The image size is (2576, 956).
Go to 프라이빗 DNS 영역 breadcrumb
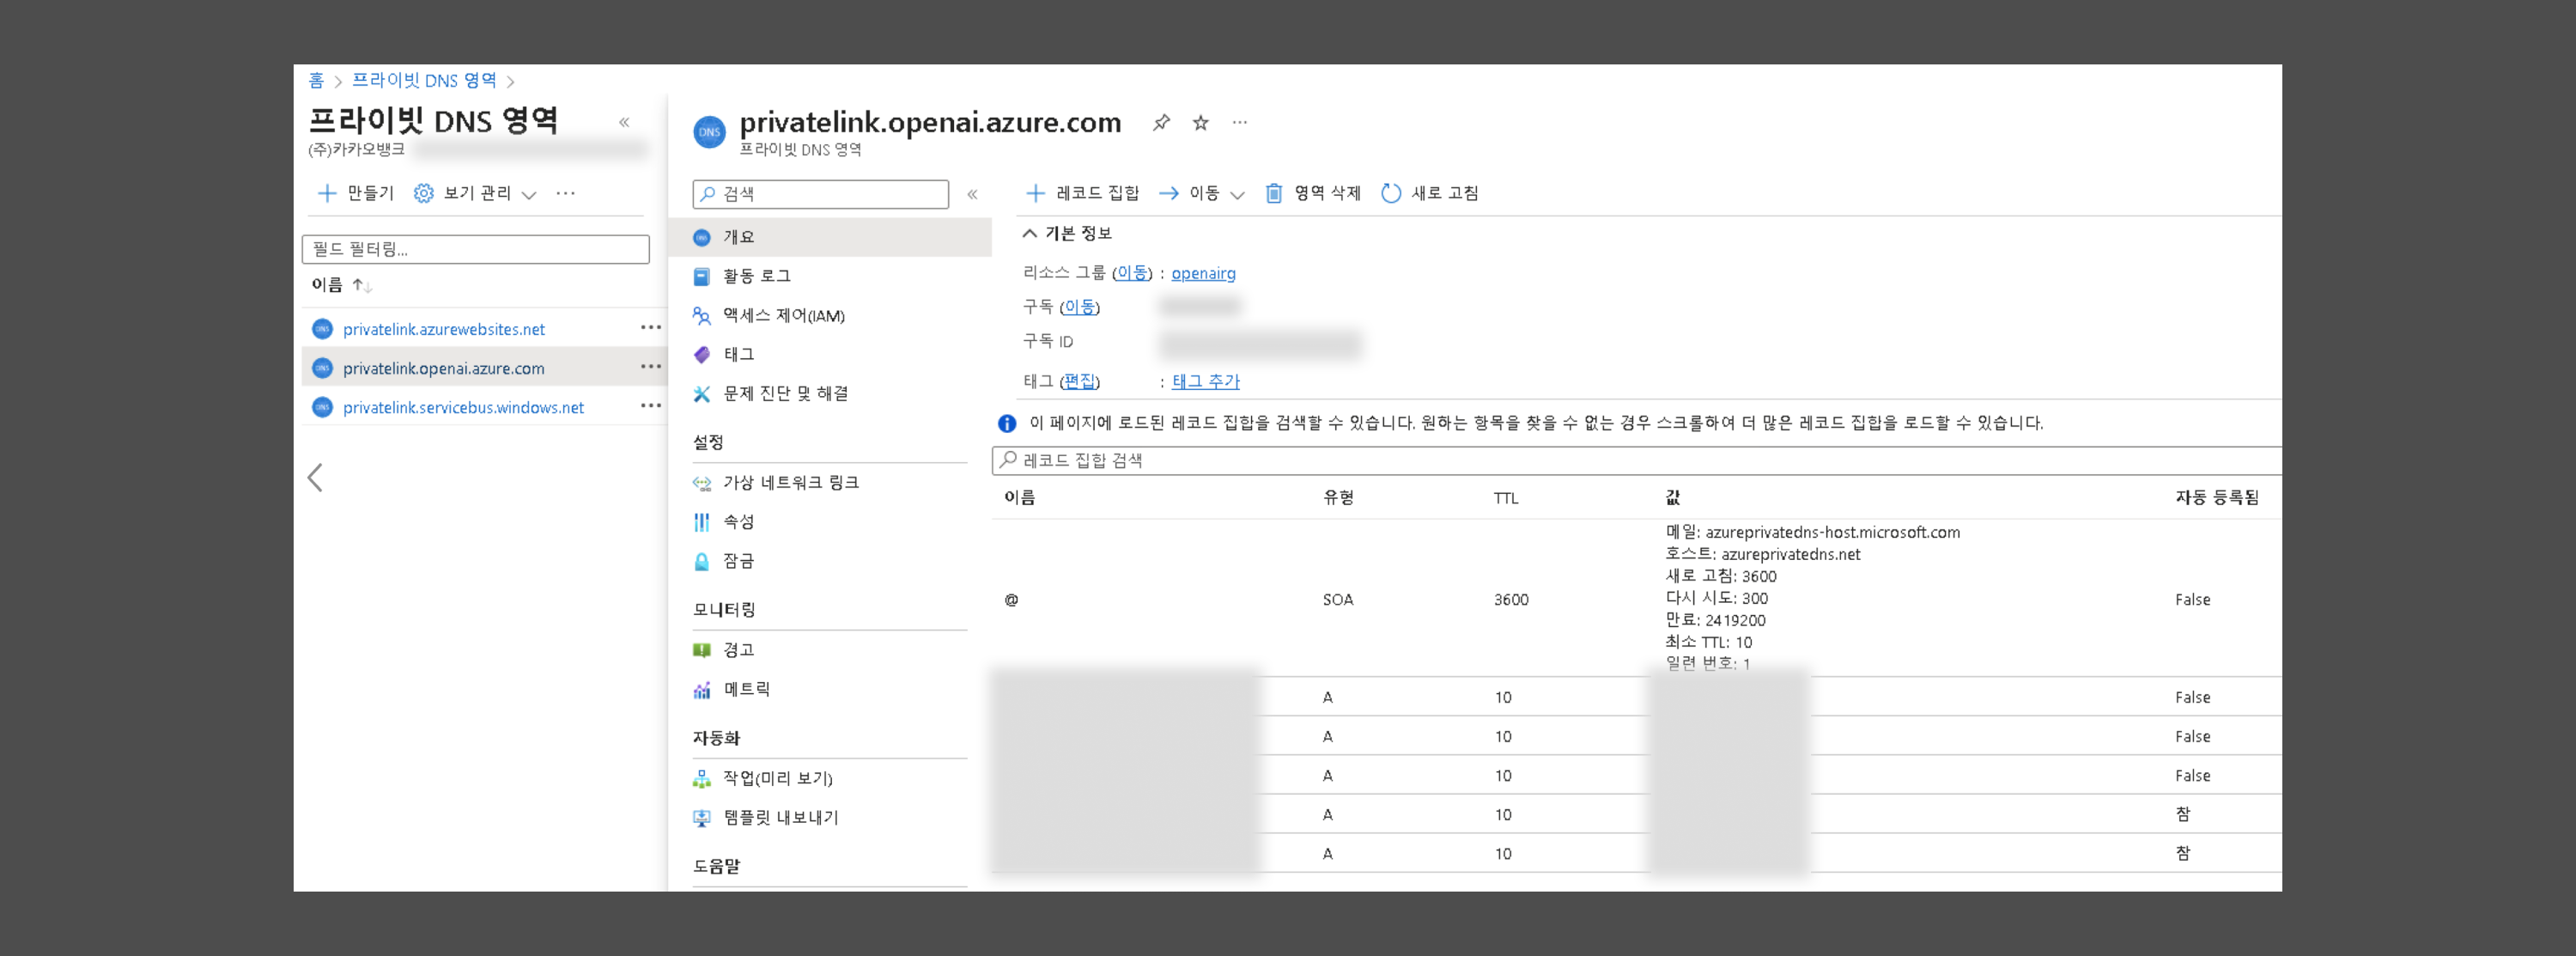(x=424, y=80)
